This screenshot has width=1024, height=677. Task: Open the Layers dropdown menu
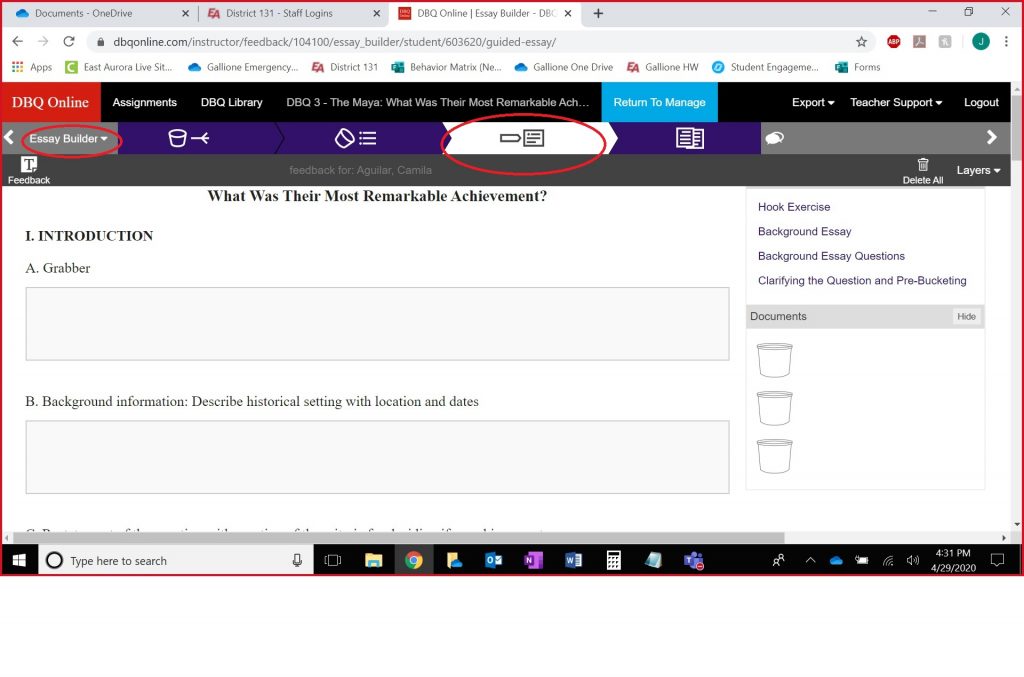click(978, 170)
